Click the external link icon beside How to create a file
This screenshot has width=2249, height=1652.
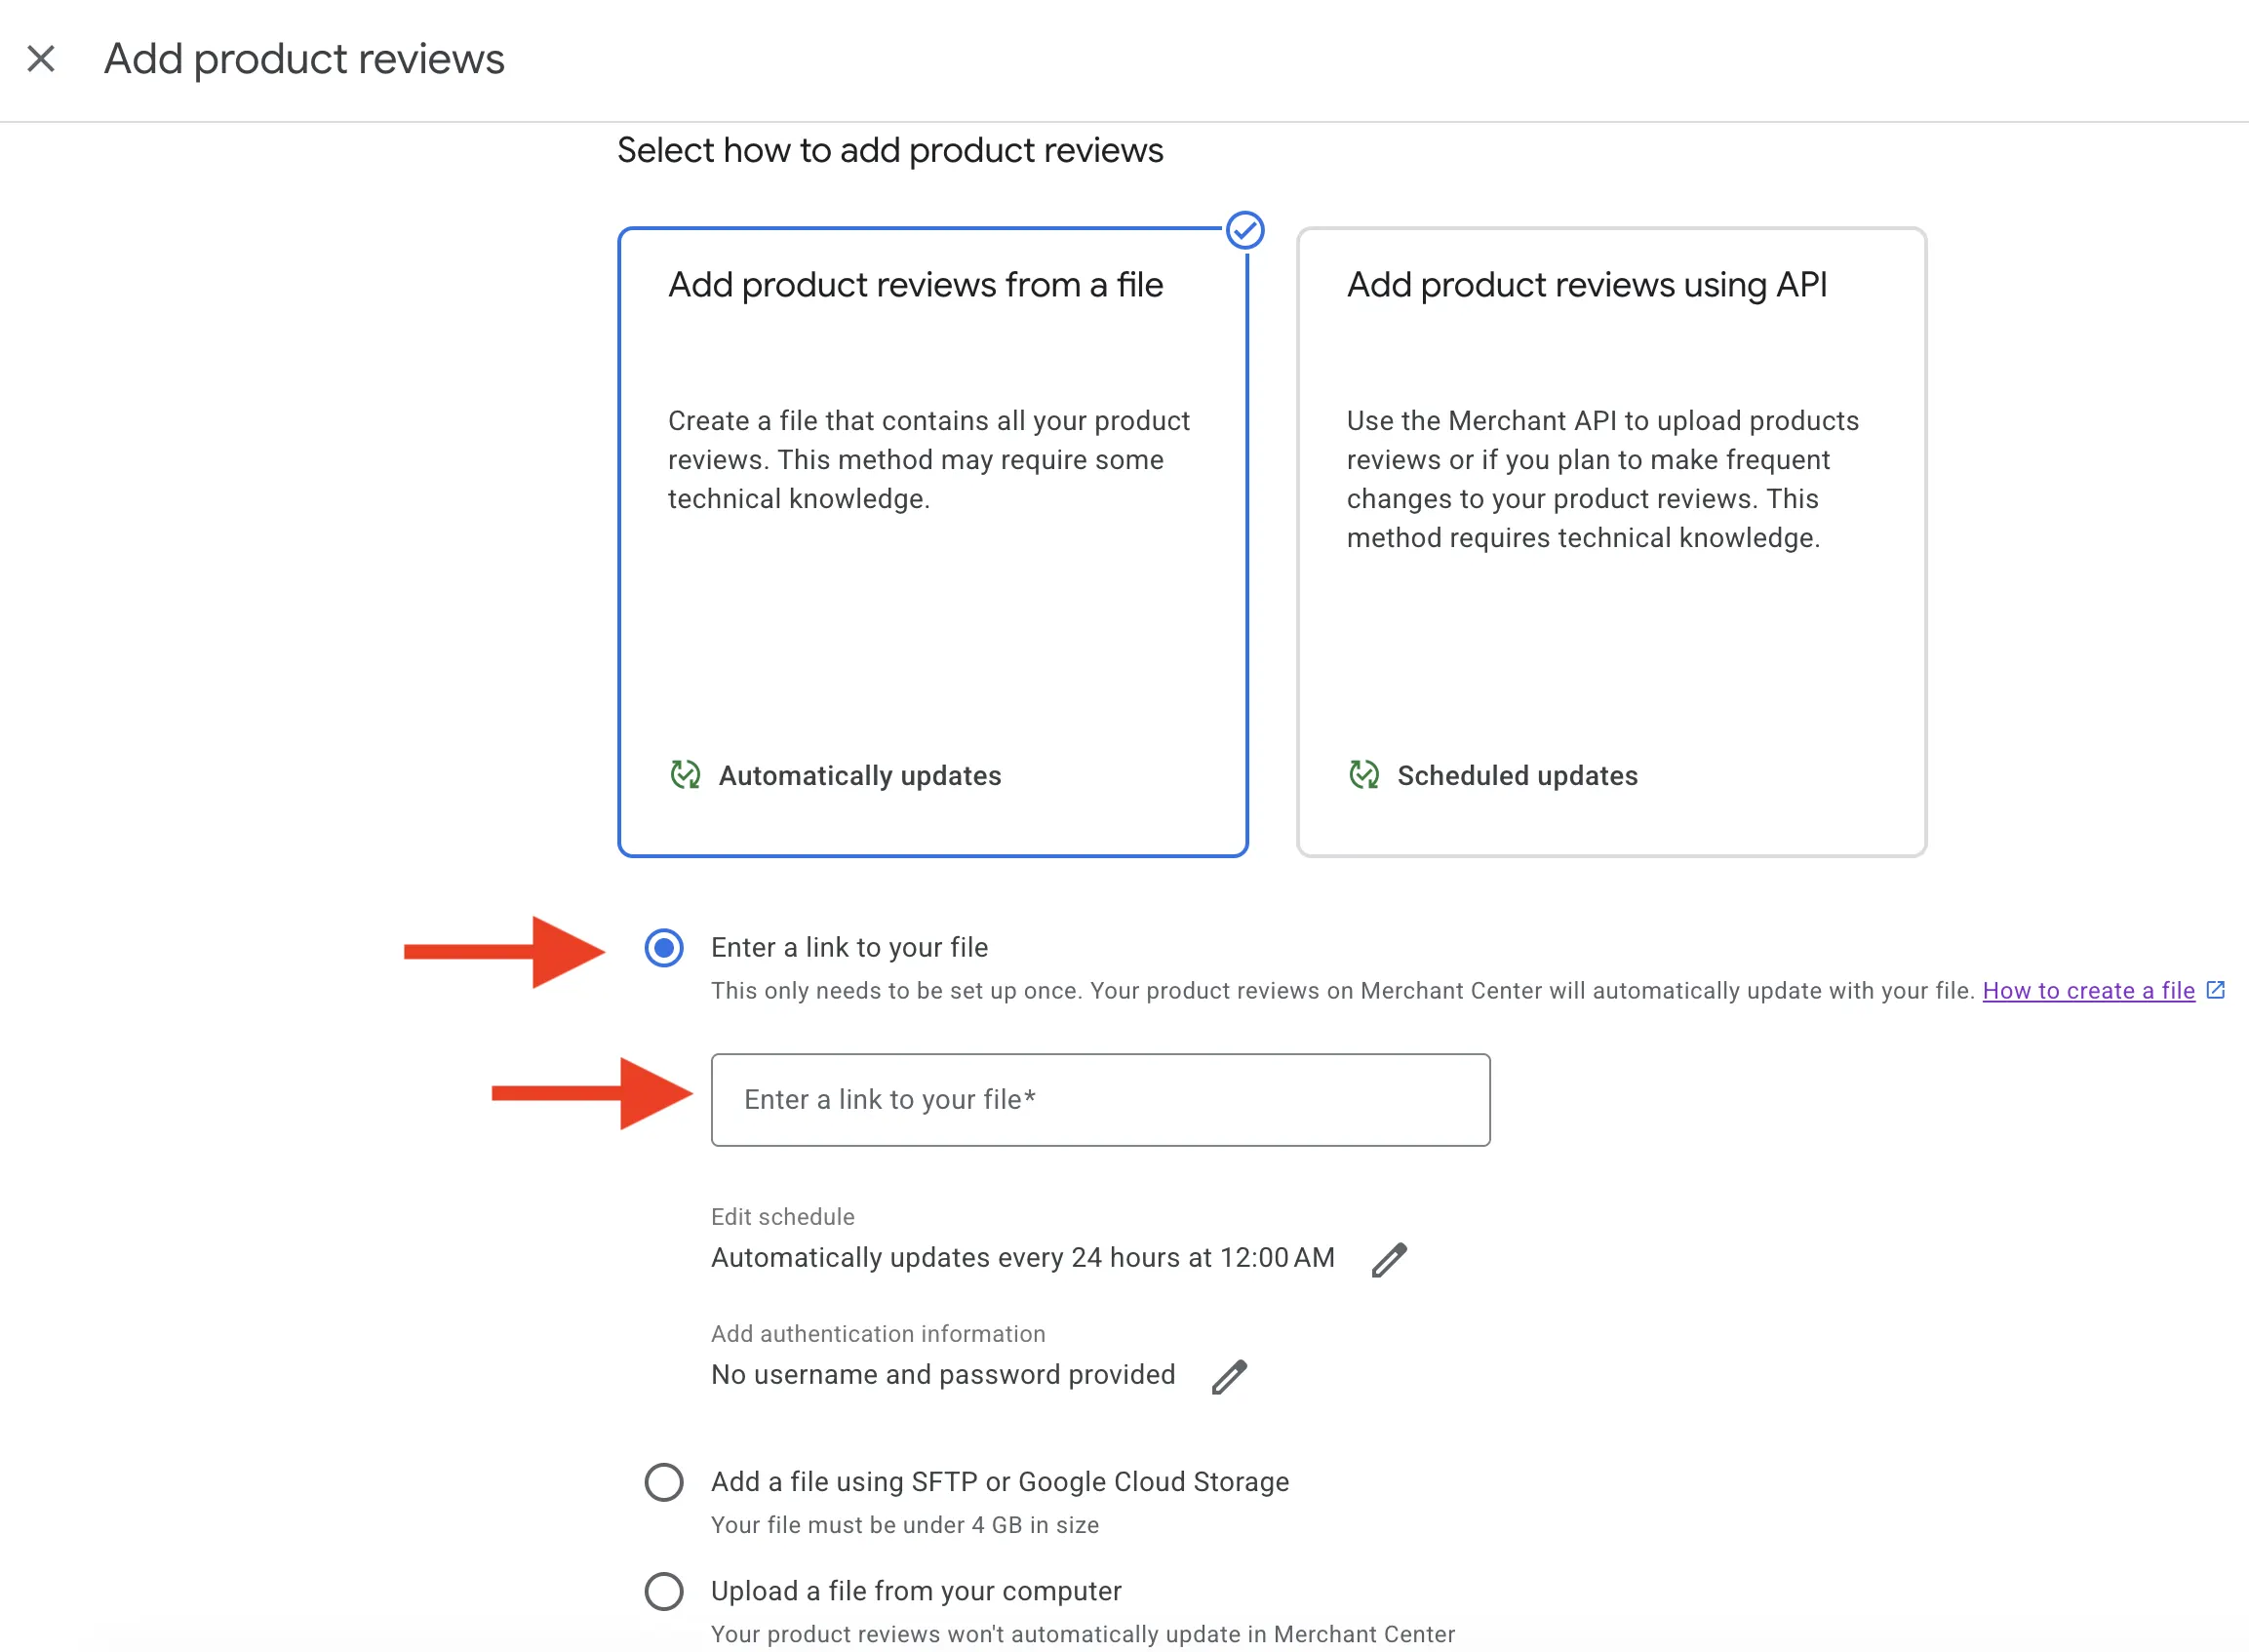coord(2215,990)
